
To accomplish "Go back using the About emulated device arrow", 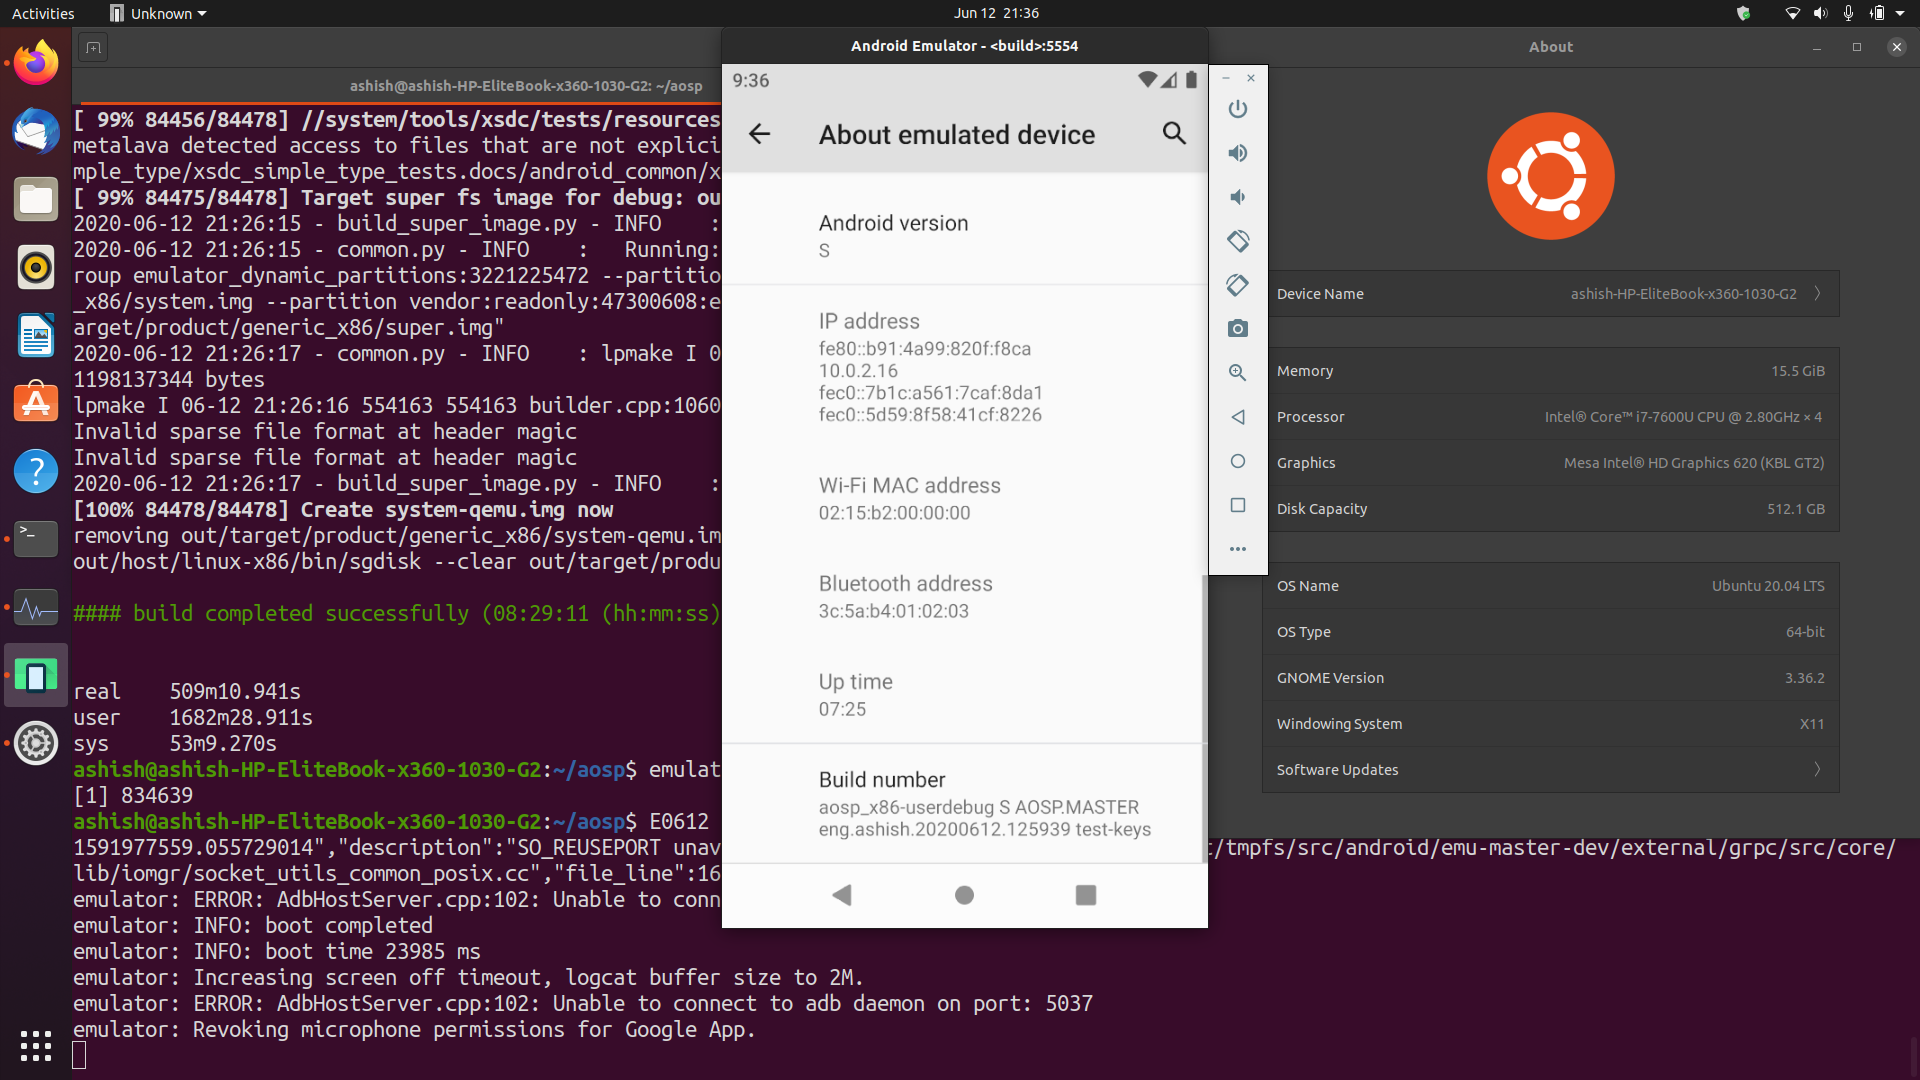I will 760,134.
